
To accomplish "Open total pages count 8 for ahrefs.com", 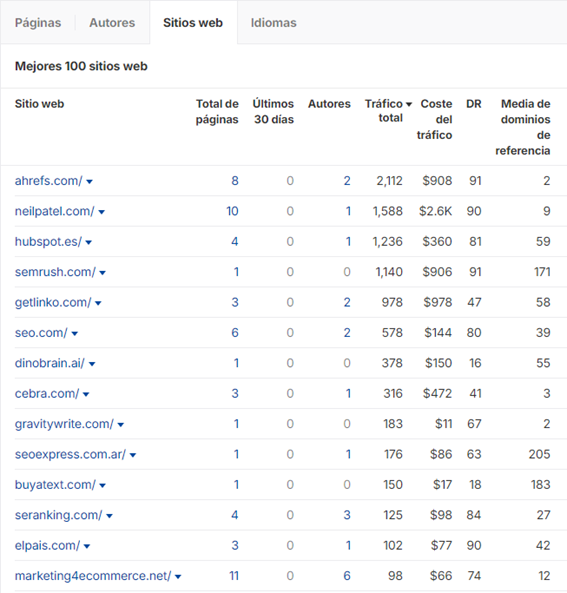I will (x=235, y=181).
